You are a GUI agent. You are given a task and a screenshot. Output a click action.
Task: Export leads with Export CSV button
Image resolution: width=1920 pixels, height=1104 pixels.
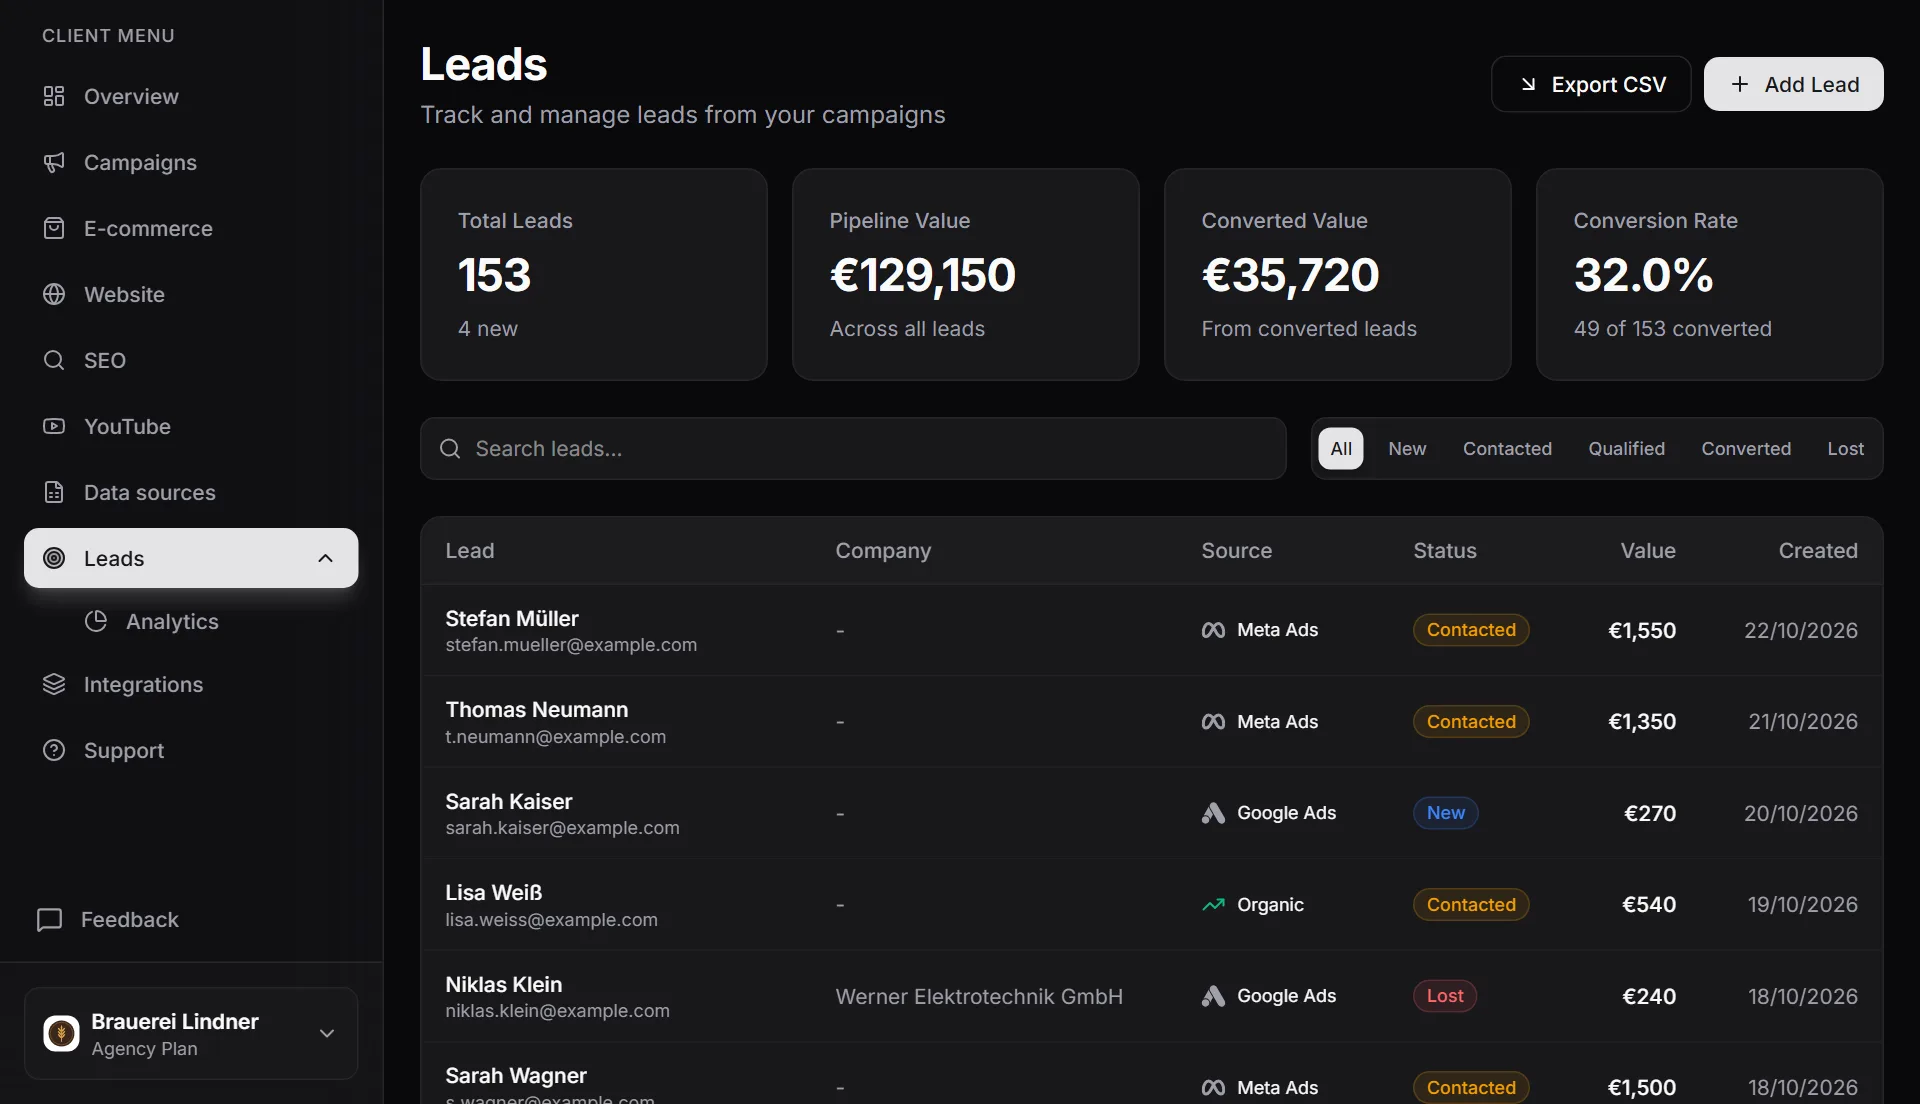1591,84
